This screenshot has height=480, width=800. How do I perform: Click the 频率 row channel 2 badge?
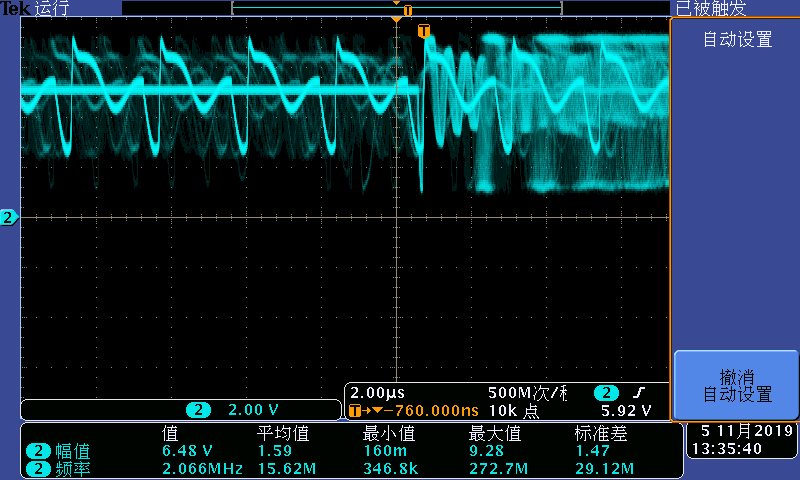click(x=38, y=469)
